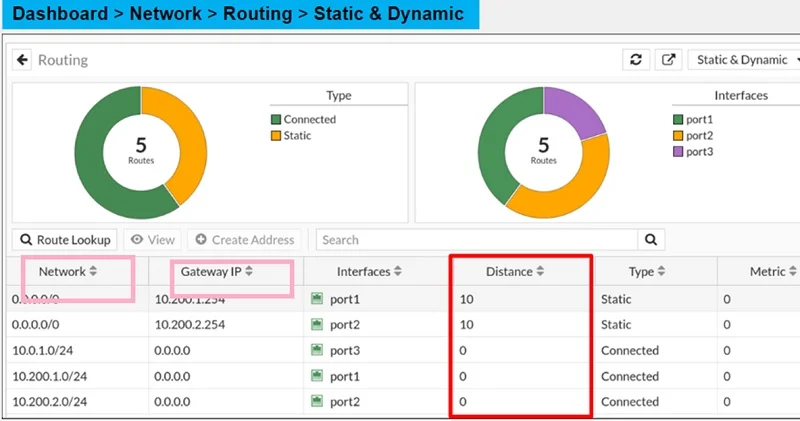Sort by the Gateway IP column header
Image resolution: width=800 pixels, height=421 pixels.
point(217,271)
